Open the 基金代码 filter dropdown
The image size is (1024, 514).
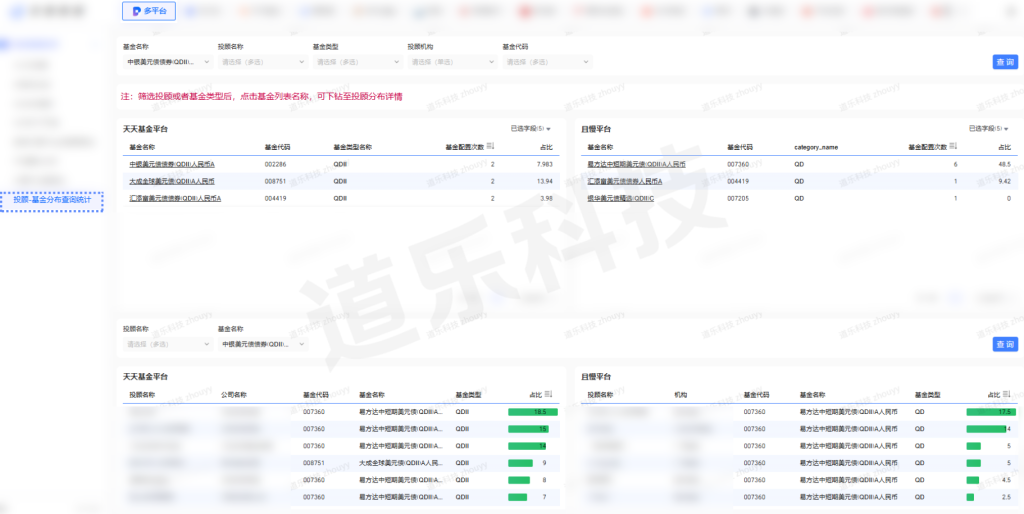click(x=547, y=62)
